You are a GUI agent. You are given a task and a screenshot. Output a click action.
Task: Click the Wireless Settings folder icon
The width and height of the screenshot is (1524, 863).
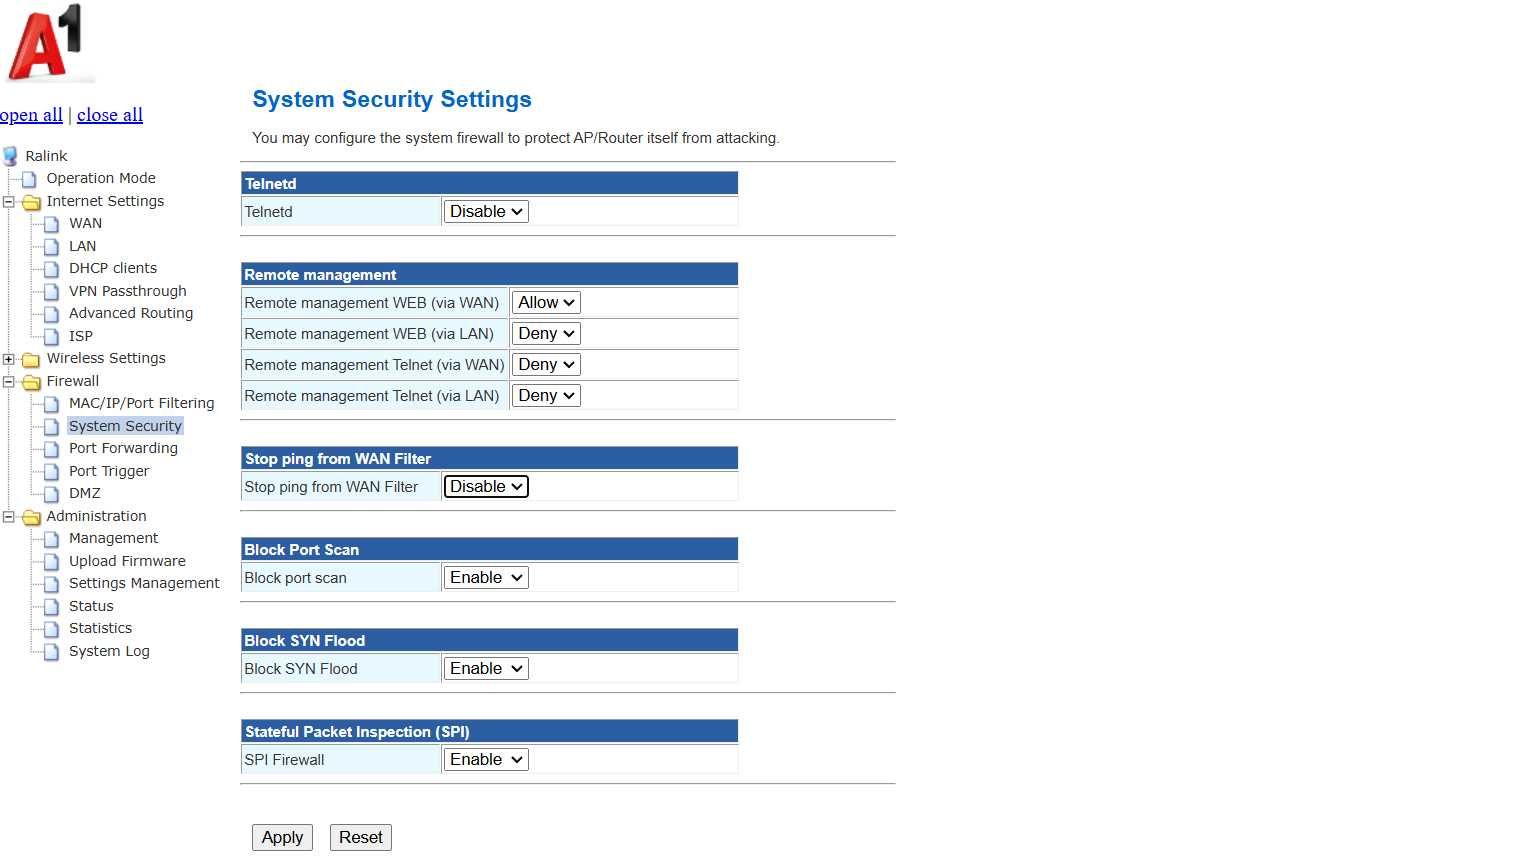coord(31,359)
